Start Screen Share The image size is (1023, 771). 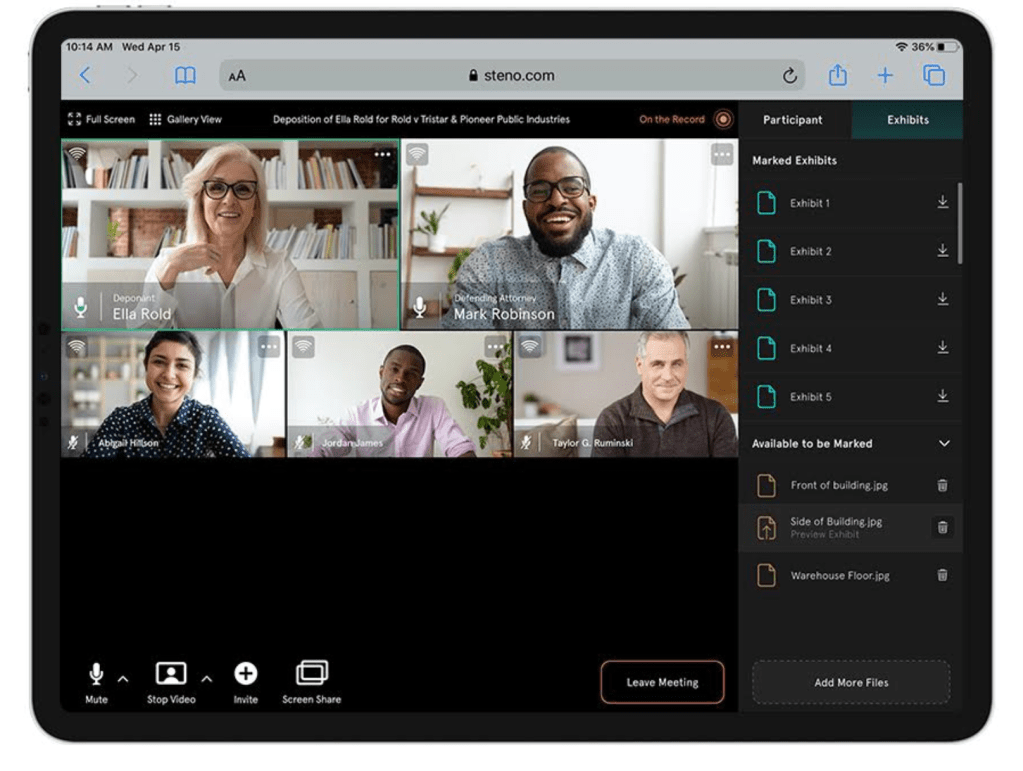[311, 683]
